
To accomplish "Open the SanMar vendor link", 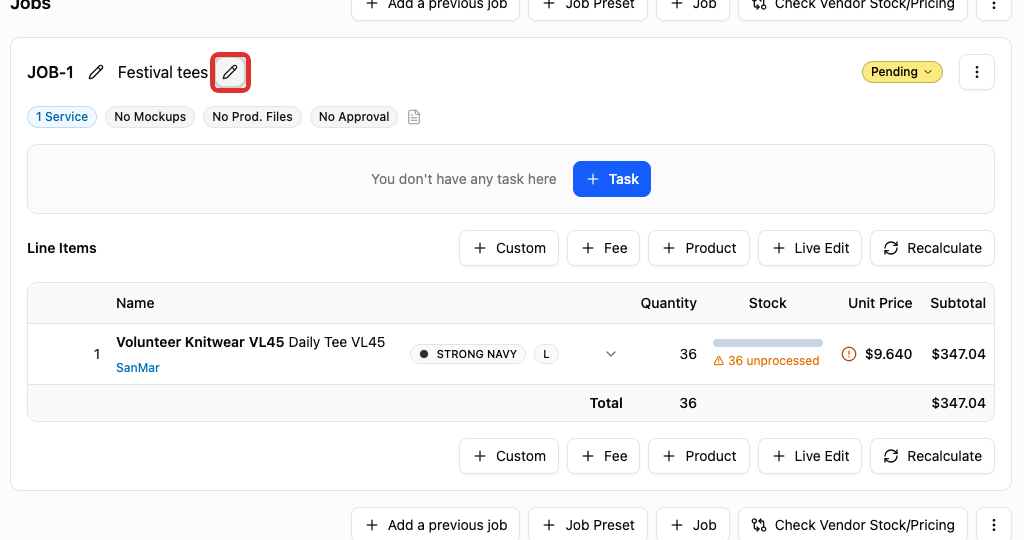I will [138, 368].
